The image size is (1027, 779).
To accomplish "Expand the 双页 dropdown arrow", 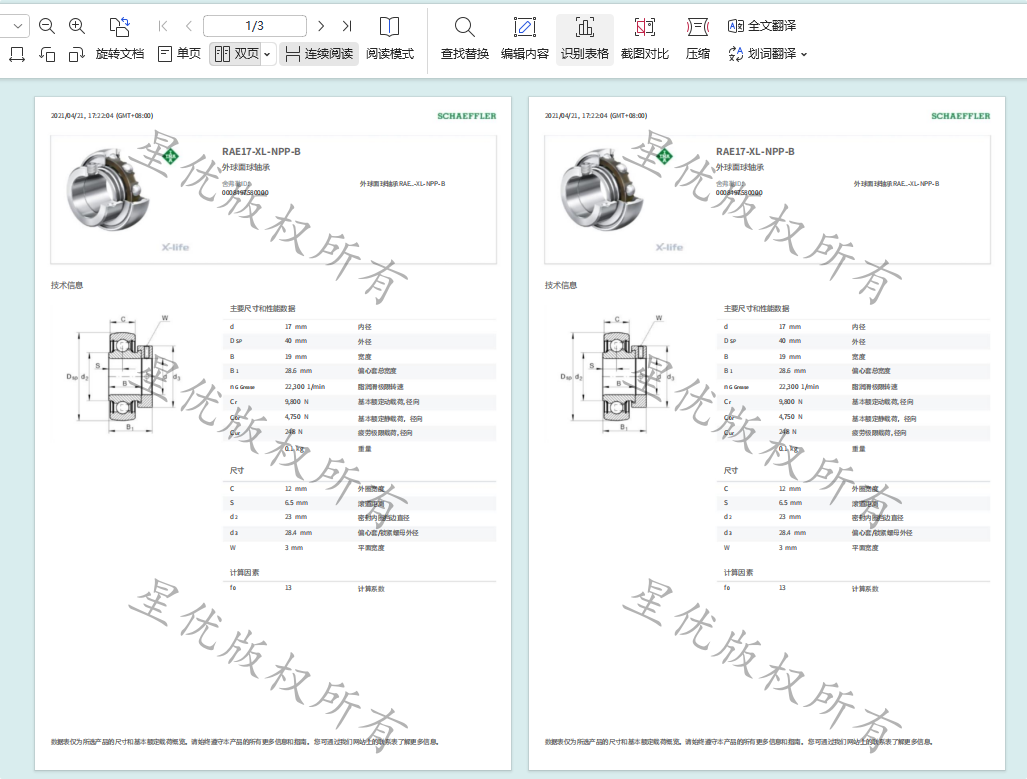I will coord(267,54).
